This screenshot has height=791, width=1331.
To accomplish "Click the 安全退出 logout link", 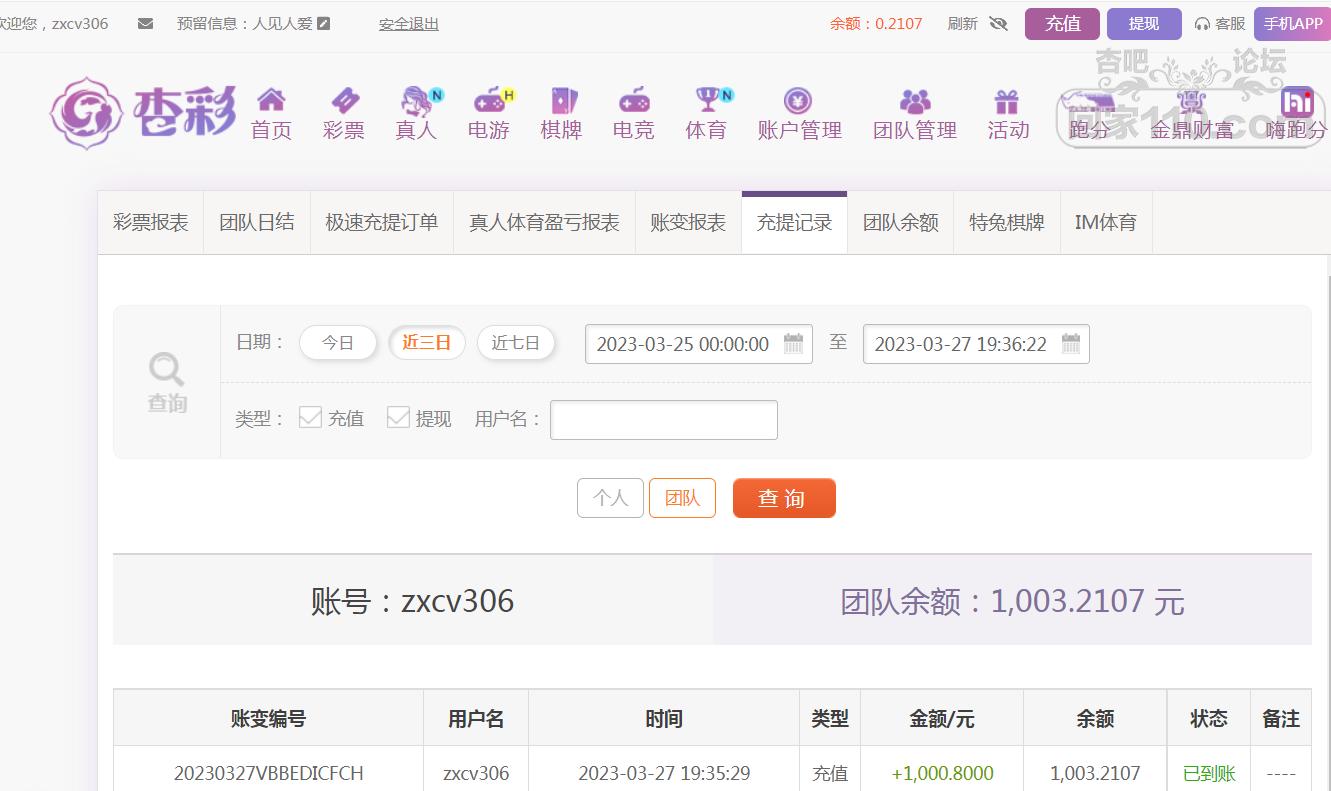I will click(408, 24).
